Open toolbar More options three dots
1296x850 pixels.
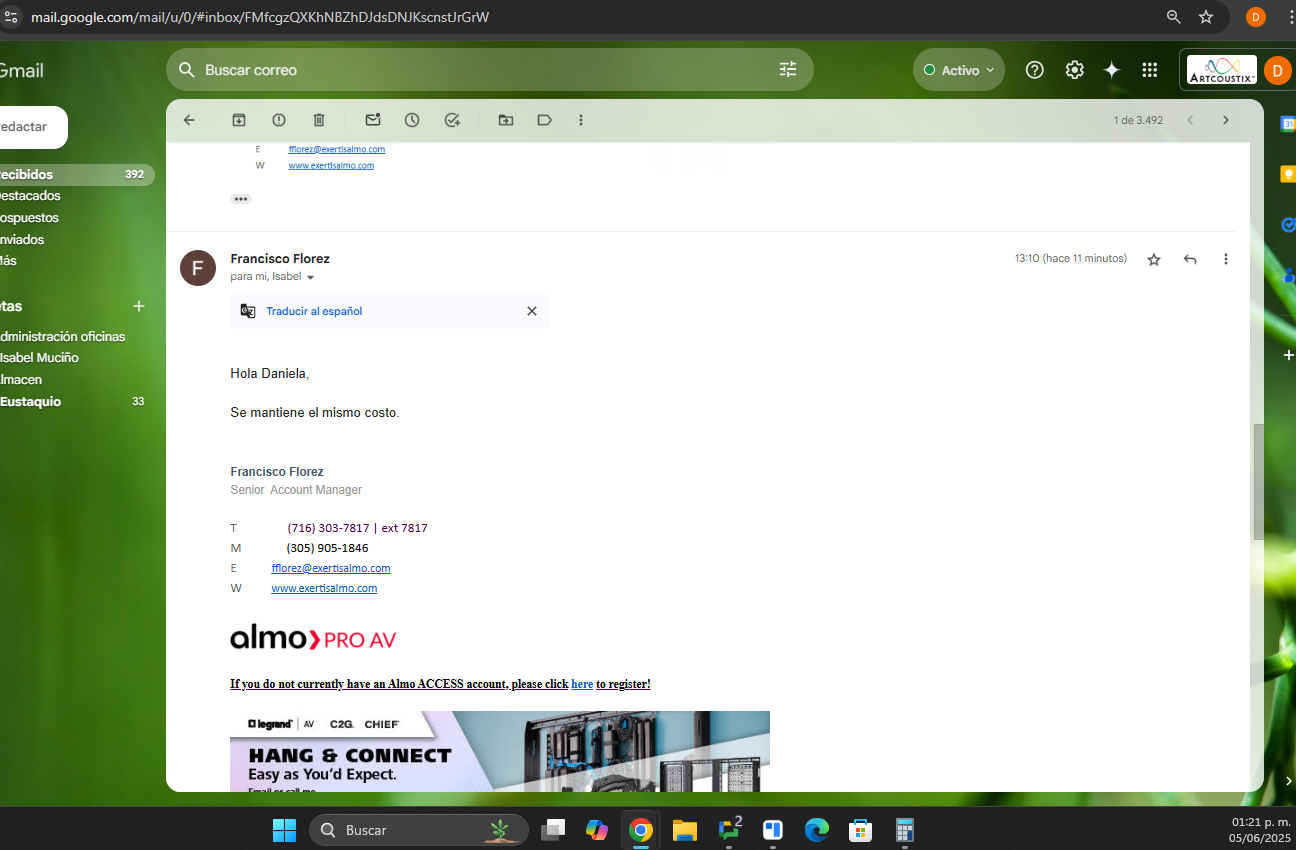(581, 120)
